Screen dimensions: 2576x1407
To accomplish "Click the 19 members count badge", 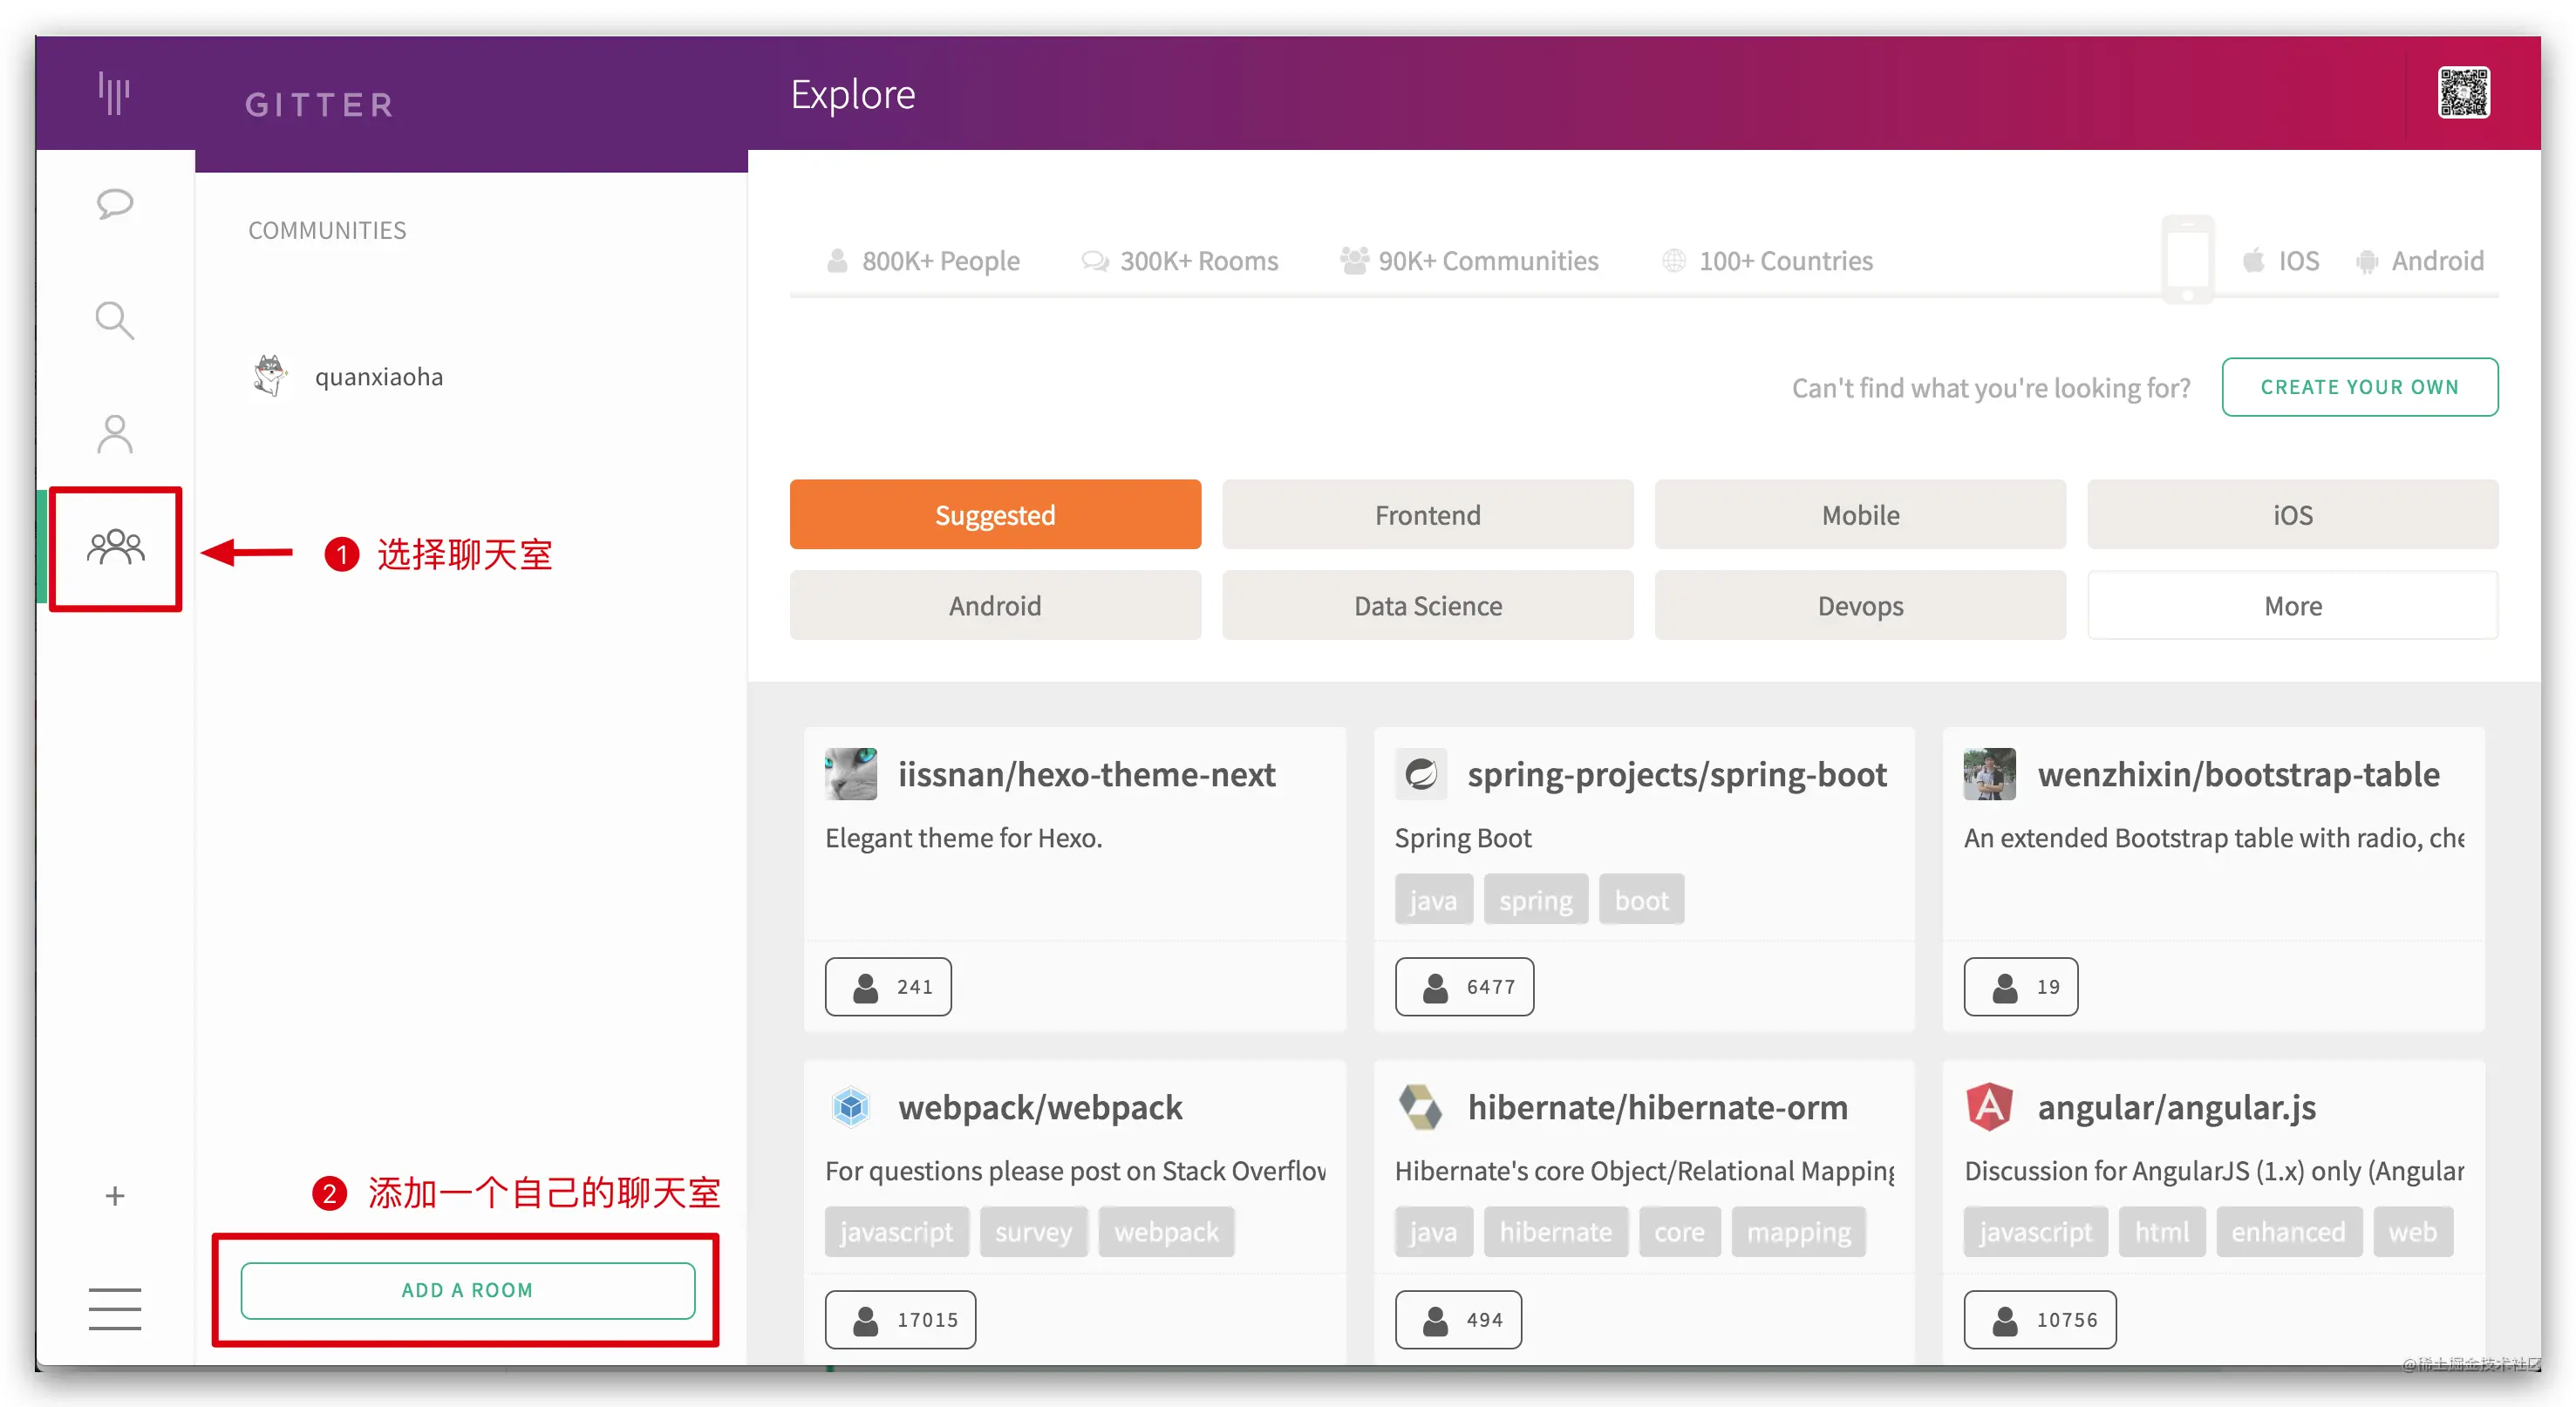I will click(2021, 987).
